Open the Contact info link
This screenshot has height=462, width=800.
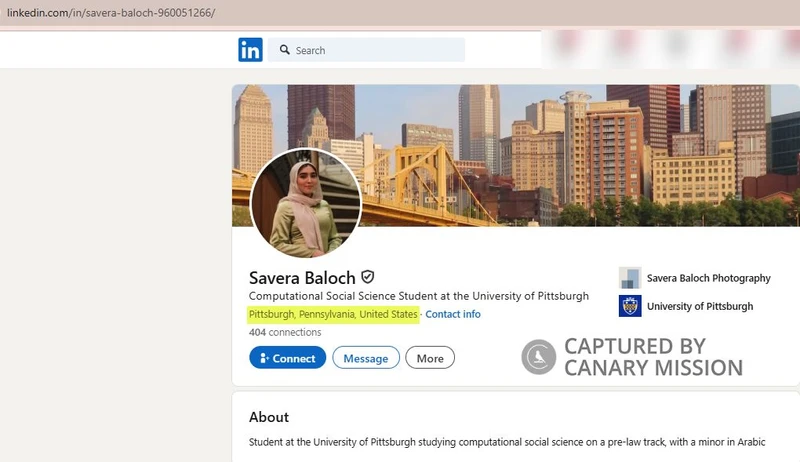tap(453, 314)
